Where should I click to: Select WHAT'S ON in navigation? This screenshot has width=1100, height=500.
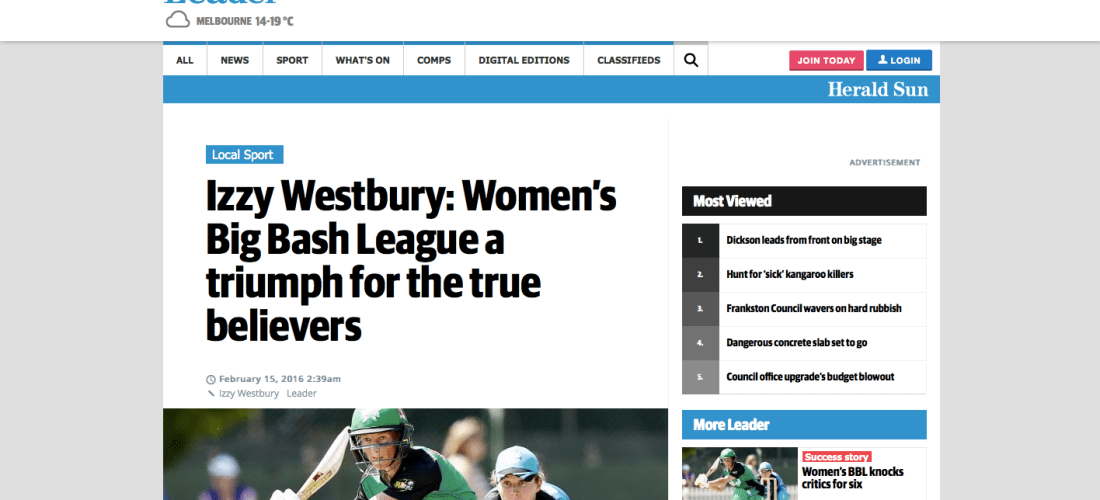[362, 60]
